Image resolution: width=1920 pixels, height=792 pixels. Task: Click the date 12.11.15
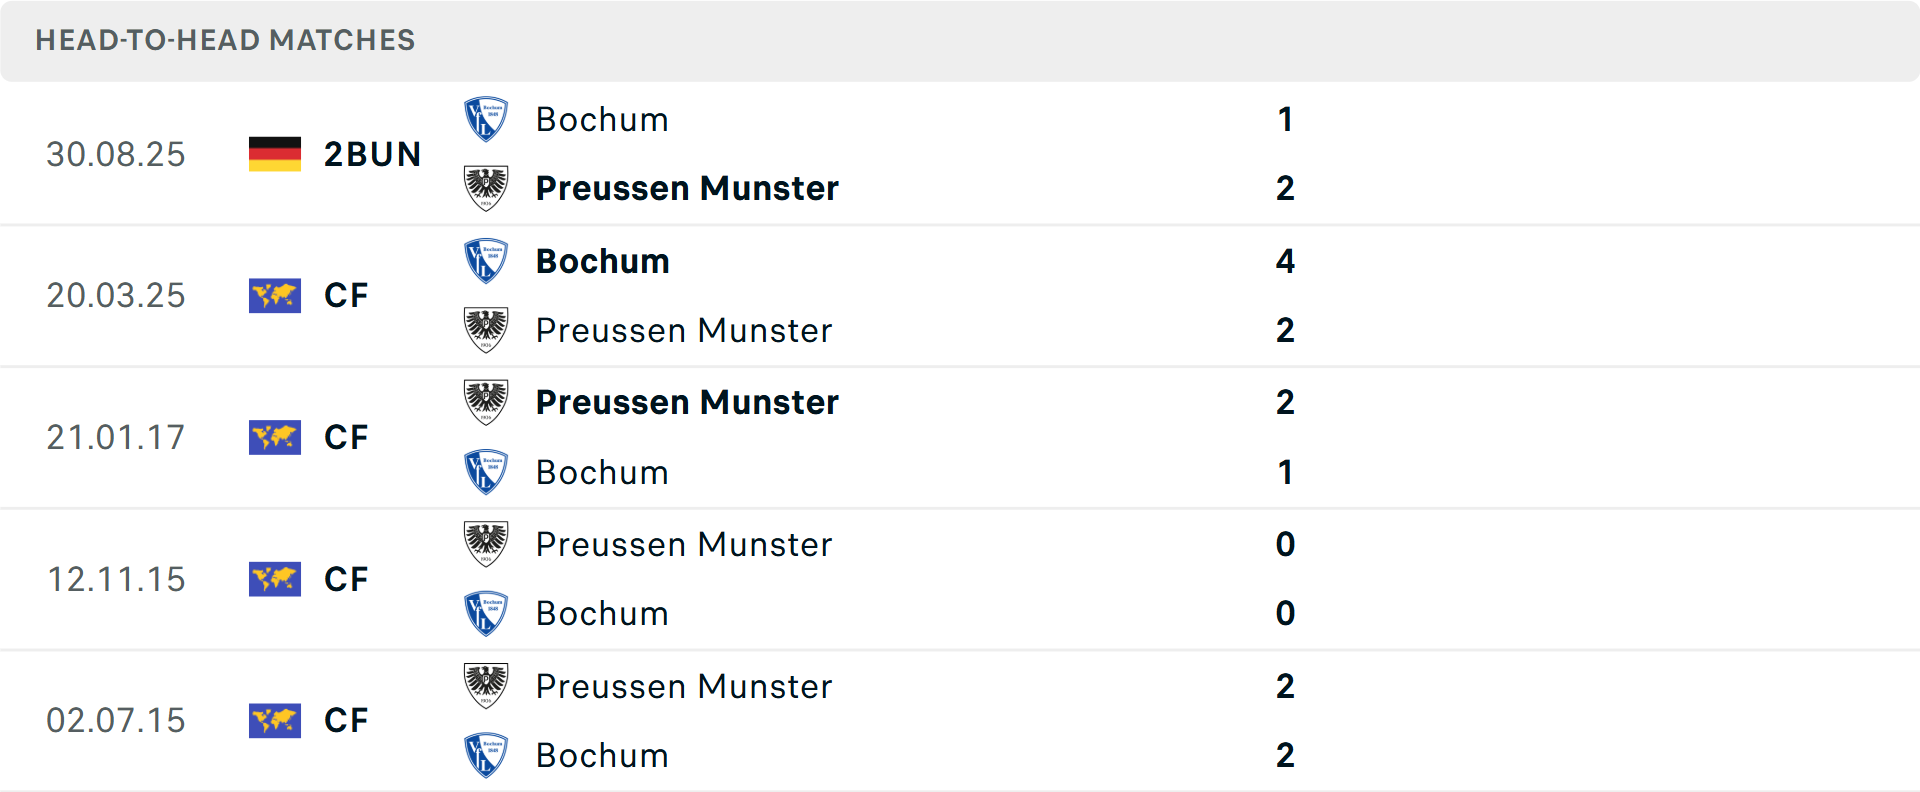116,579
